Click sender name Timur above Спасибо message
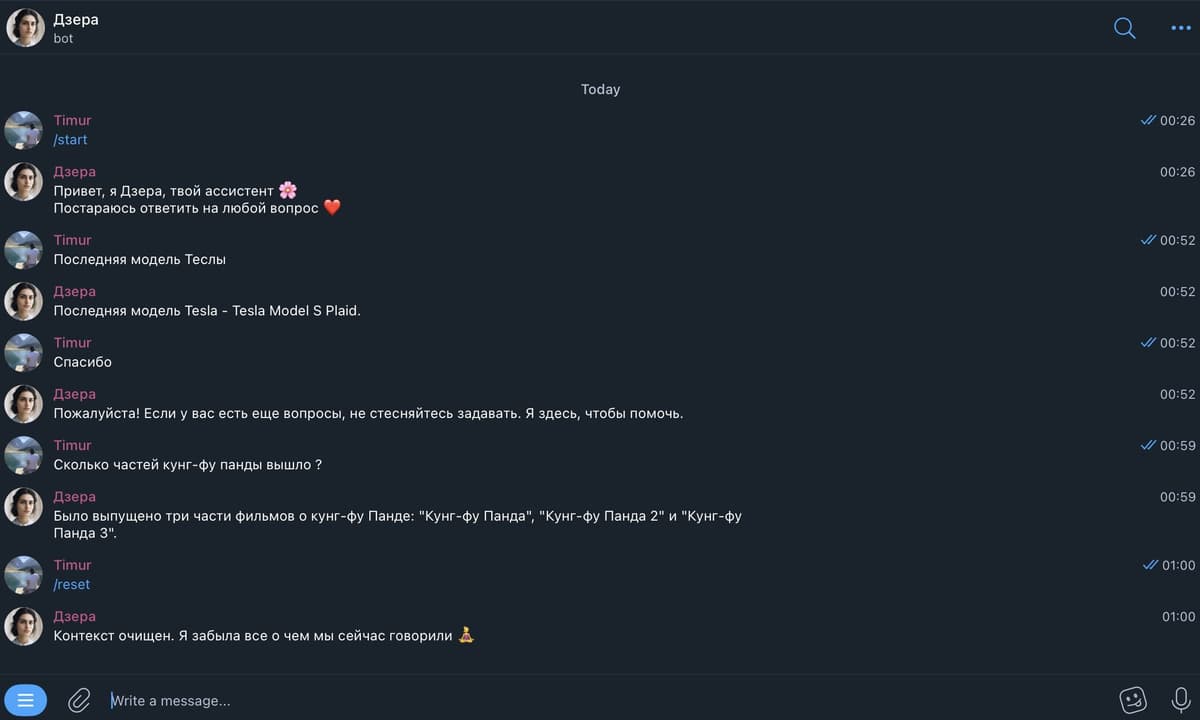This screenshot has width=1200, height=720. [72, 342]
